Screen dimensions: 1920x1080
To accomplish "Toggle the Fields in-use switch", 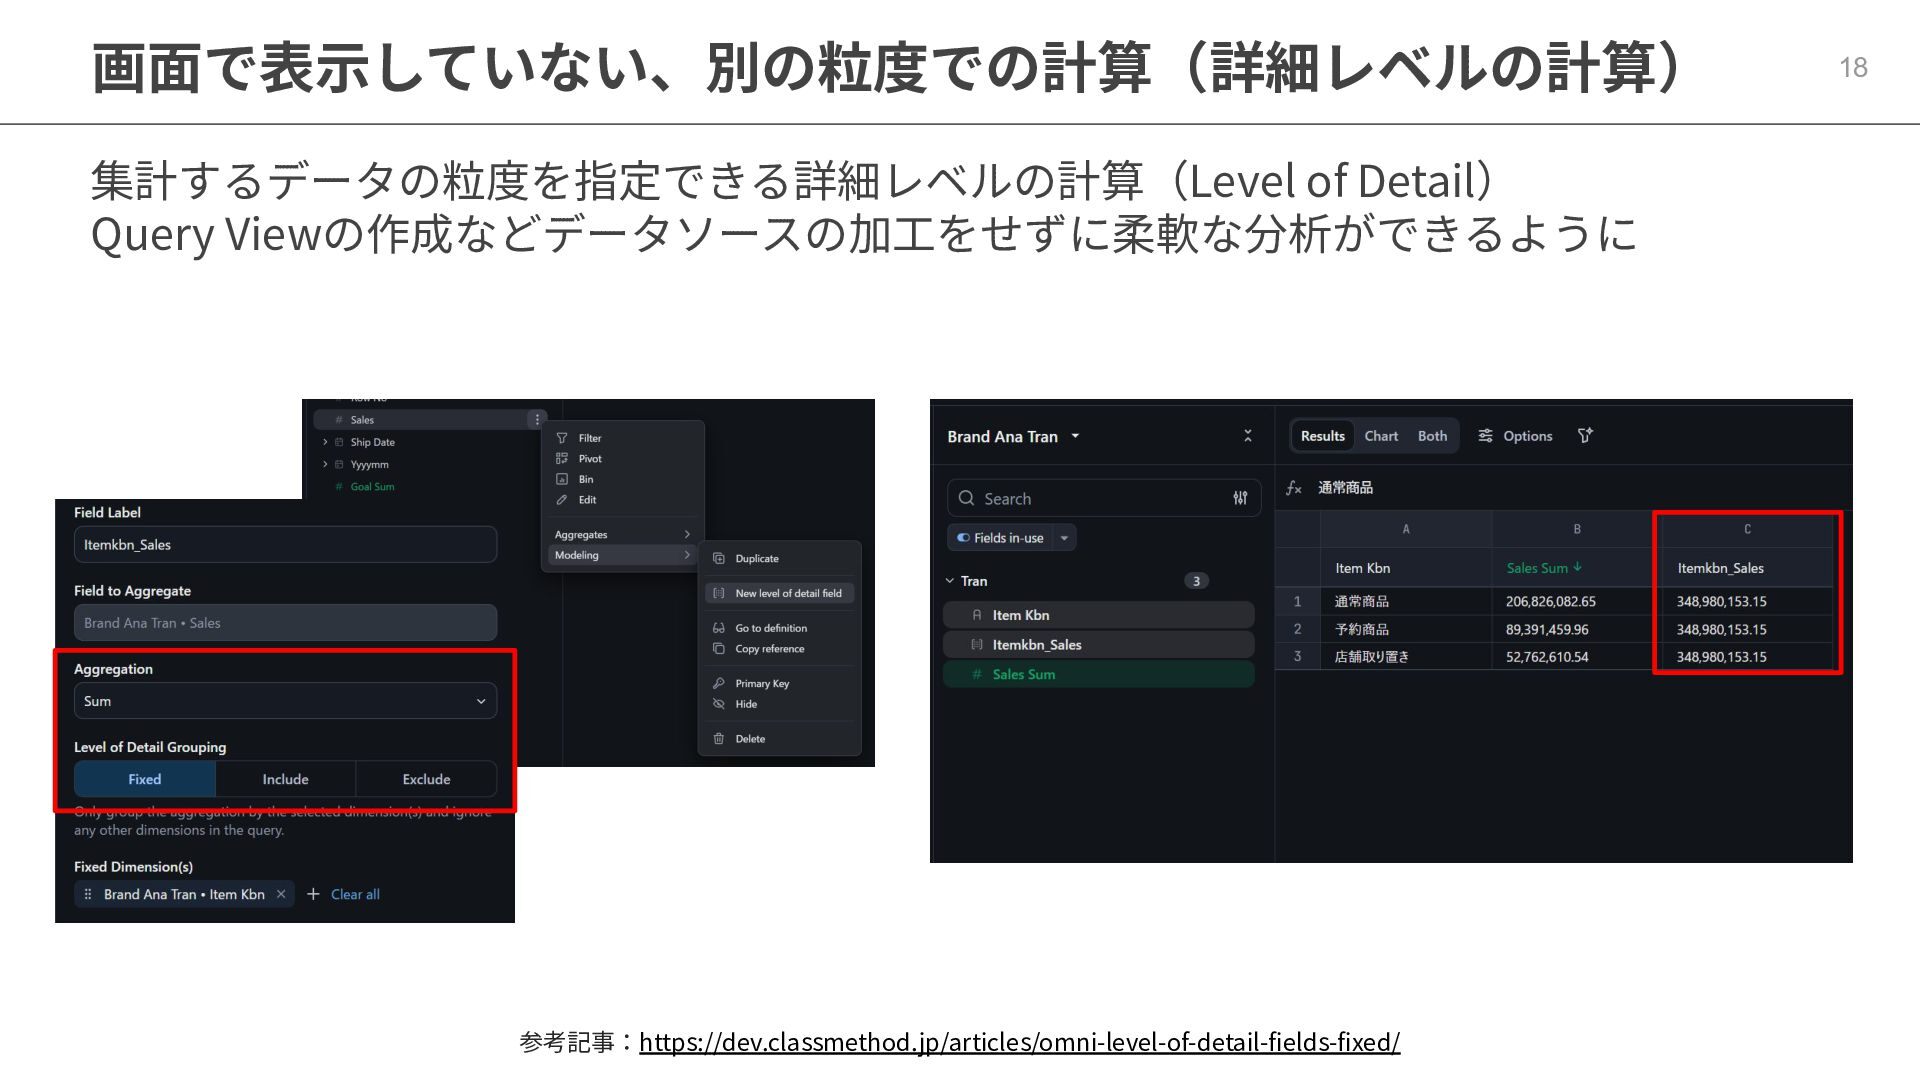I will tap(964, 538).
